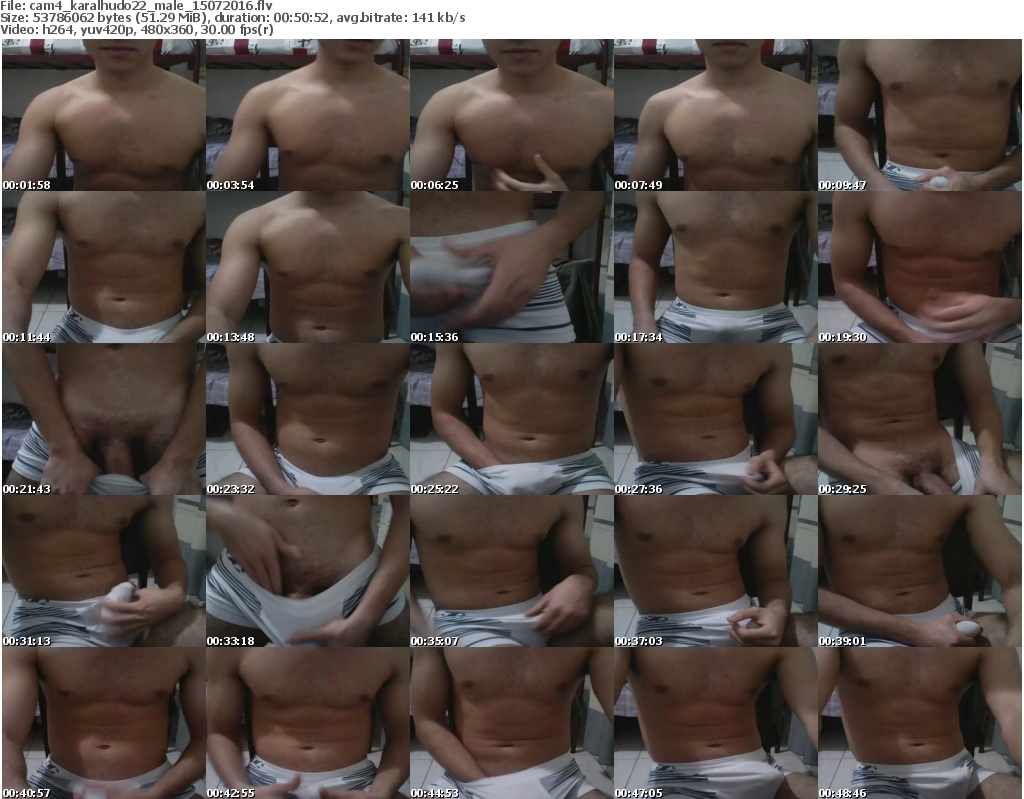The width and height of the screenshot is (1024, 799).
Task: Pick the frame timestamped 00:40:57
Action: pyautogui.click(x=104, y=723)
